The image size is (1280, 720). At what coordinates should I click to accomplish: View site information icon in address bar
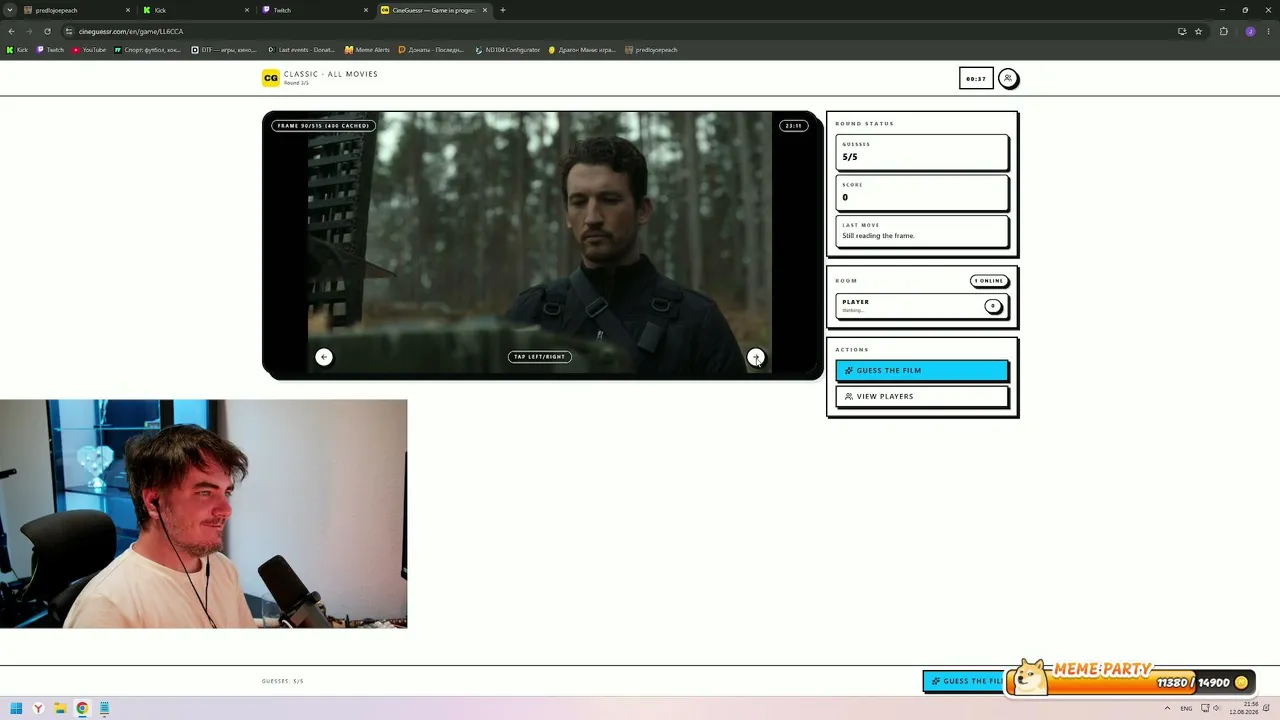click(69, 31)
